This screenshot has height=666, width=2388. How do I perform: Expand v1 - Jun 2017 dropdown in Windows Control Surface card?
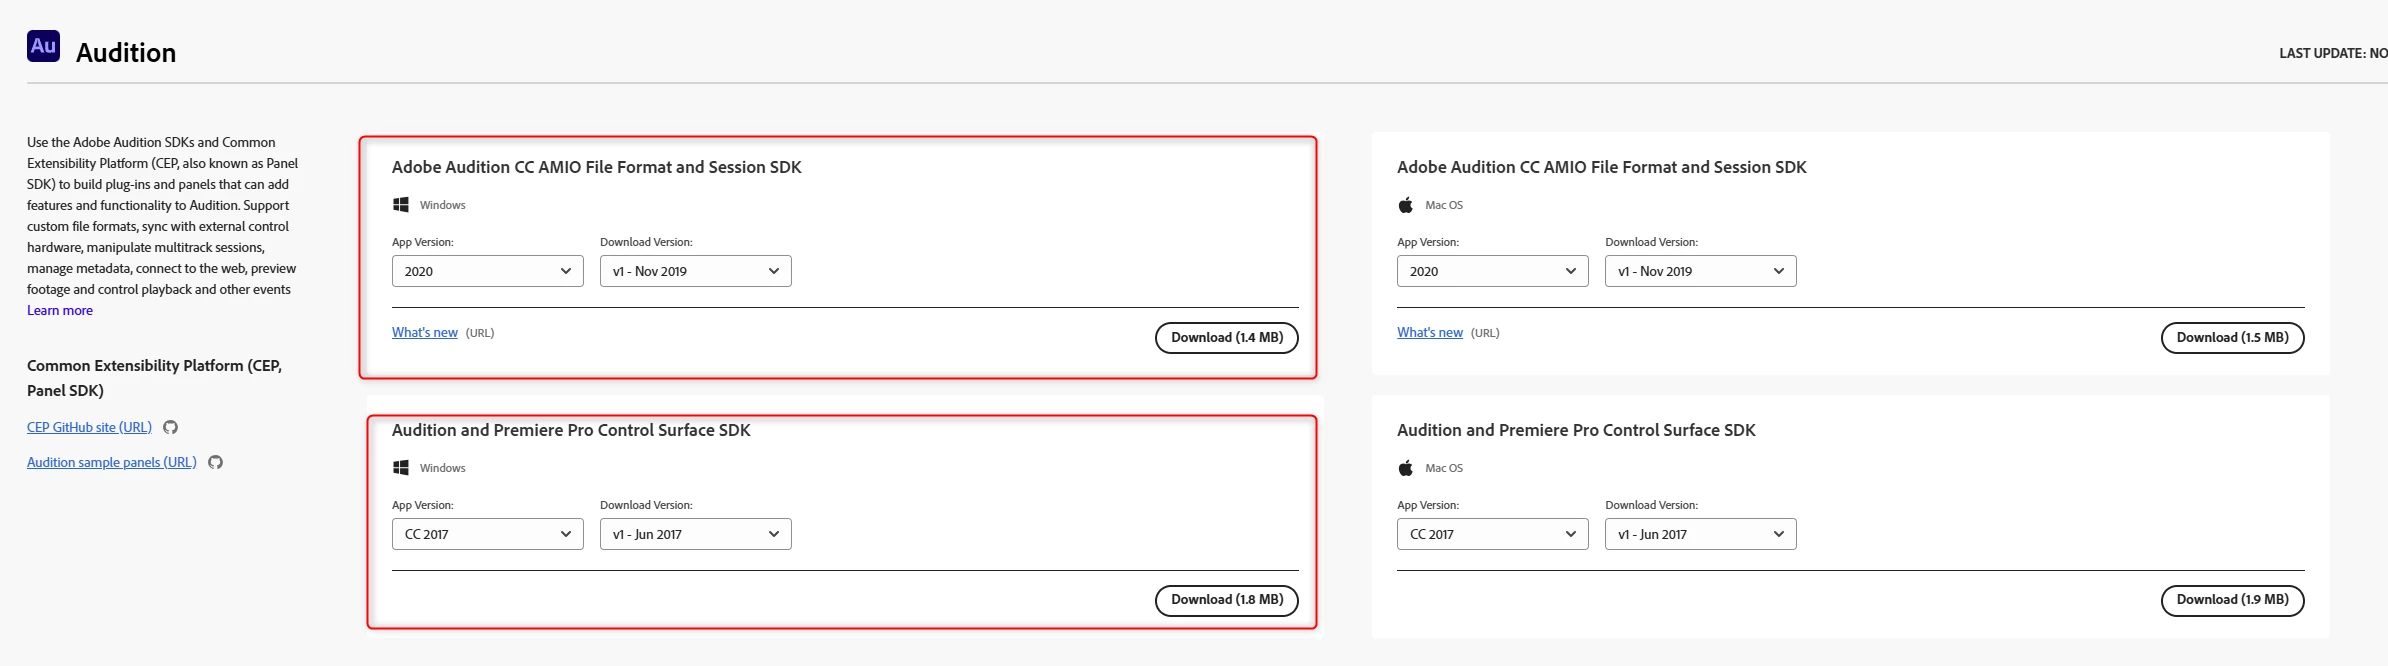click(695, 534)
